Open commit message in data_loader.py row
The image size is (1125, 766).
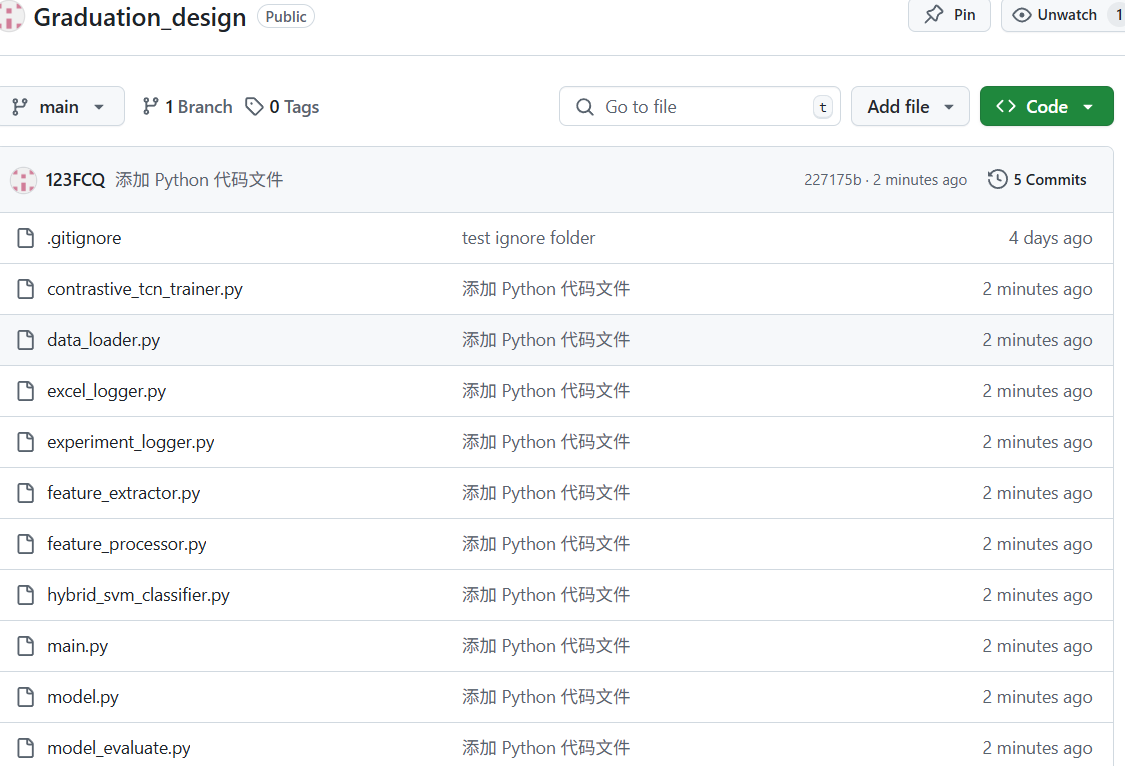click(x=546, y=340)
